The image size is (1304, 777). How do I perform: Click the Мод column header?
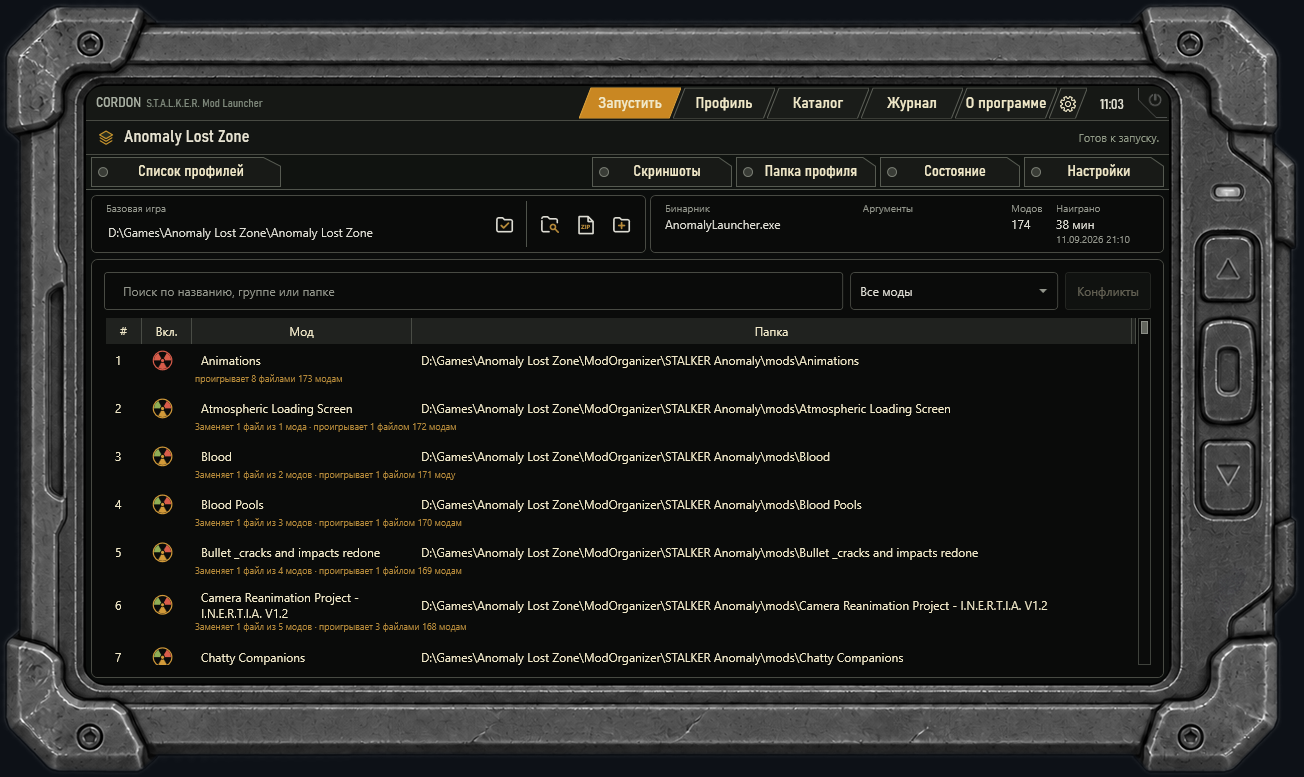point(301,332)
